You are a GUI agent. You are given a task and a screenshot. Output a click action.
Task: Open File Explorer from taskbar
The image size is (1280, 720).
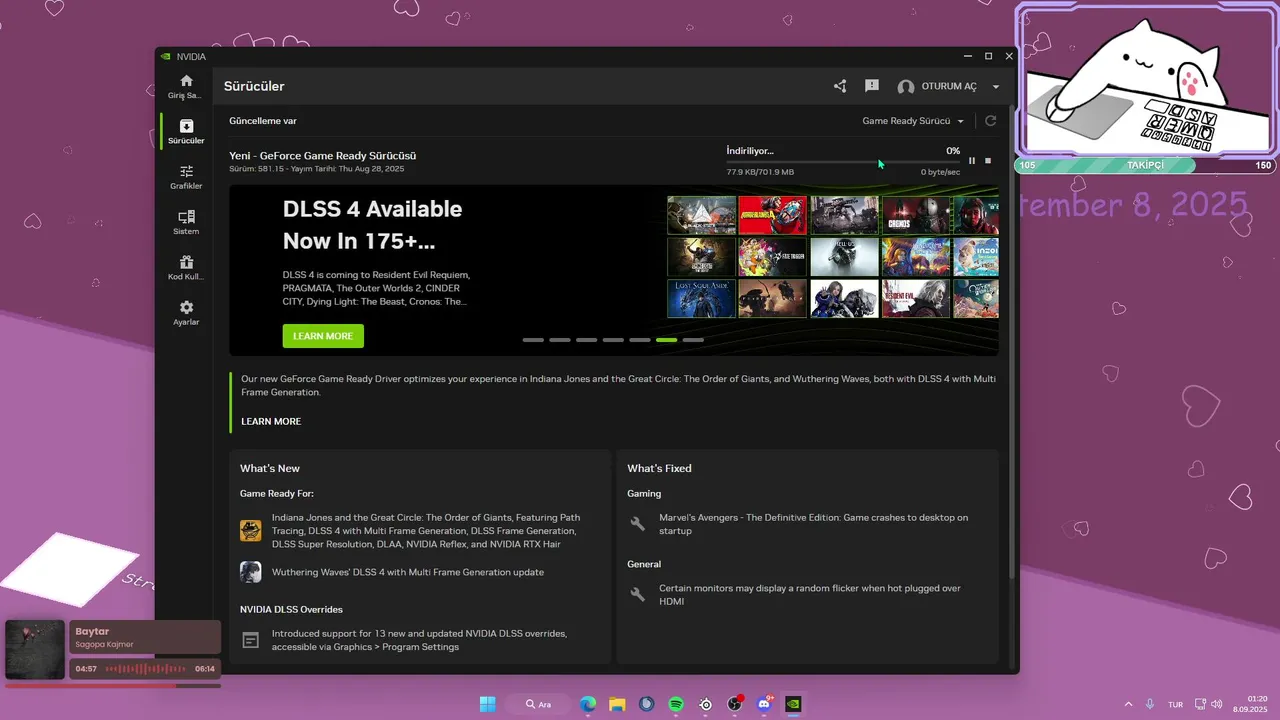(x=617, y=704)
